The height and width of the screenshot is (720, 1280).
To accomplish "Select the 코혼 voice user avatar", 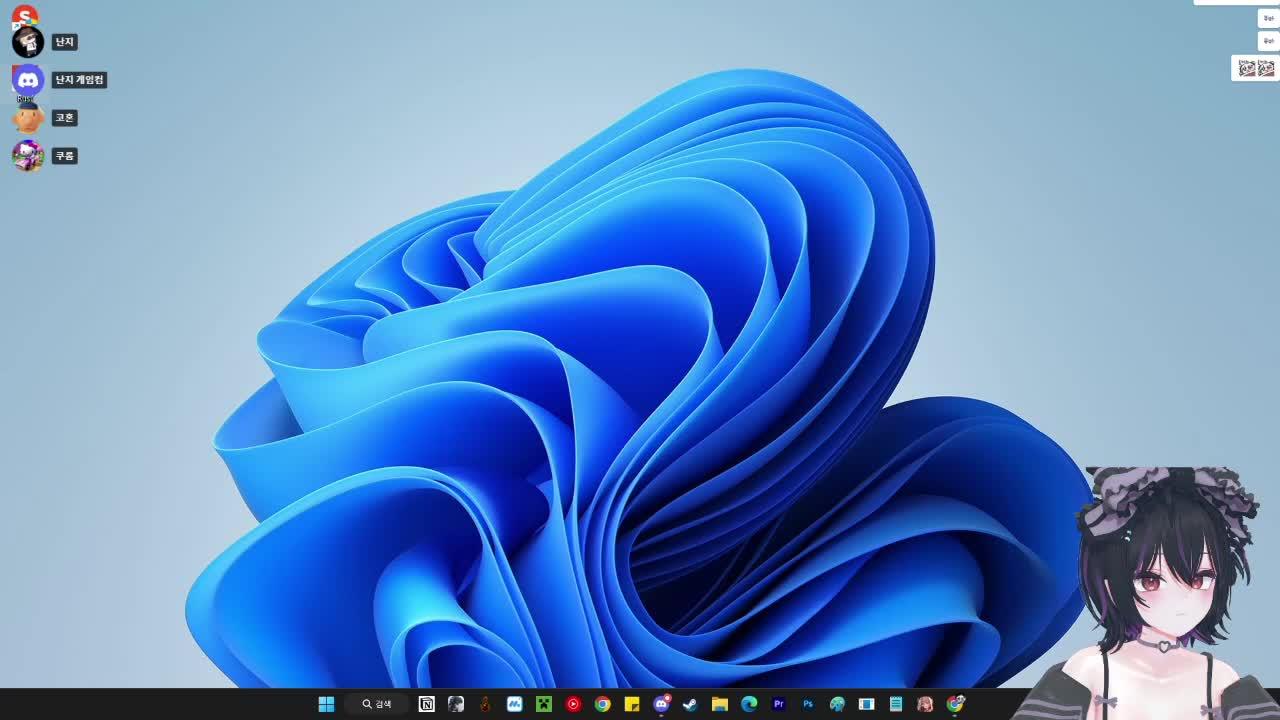I will click(x=28, y=118).
